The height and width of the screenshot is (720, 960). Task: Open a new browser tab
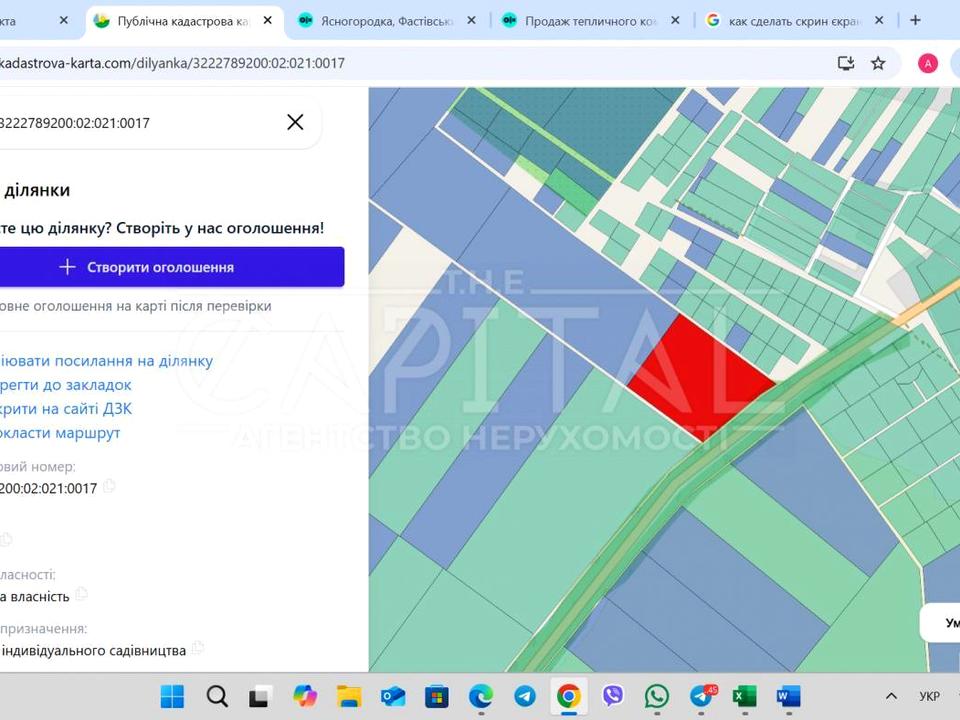tap(915, 20)
